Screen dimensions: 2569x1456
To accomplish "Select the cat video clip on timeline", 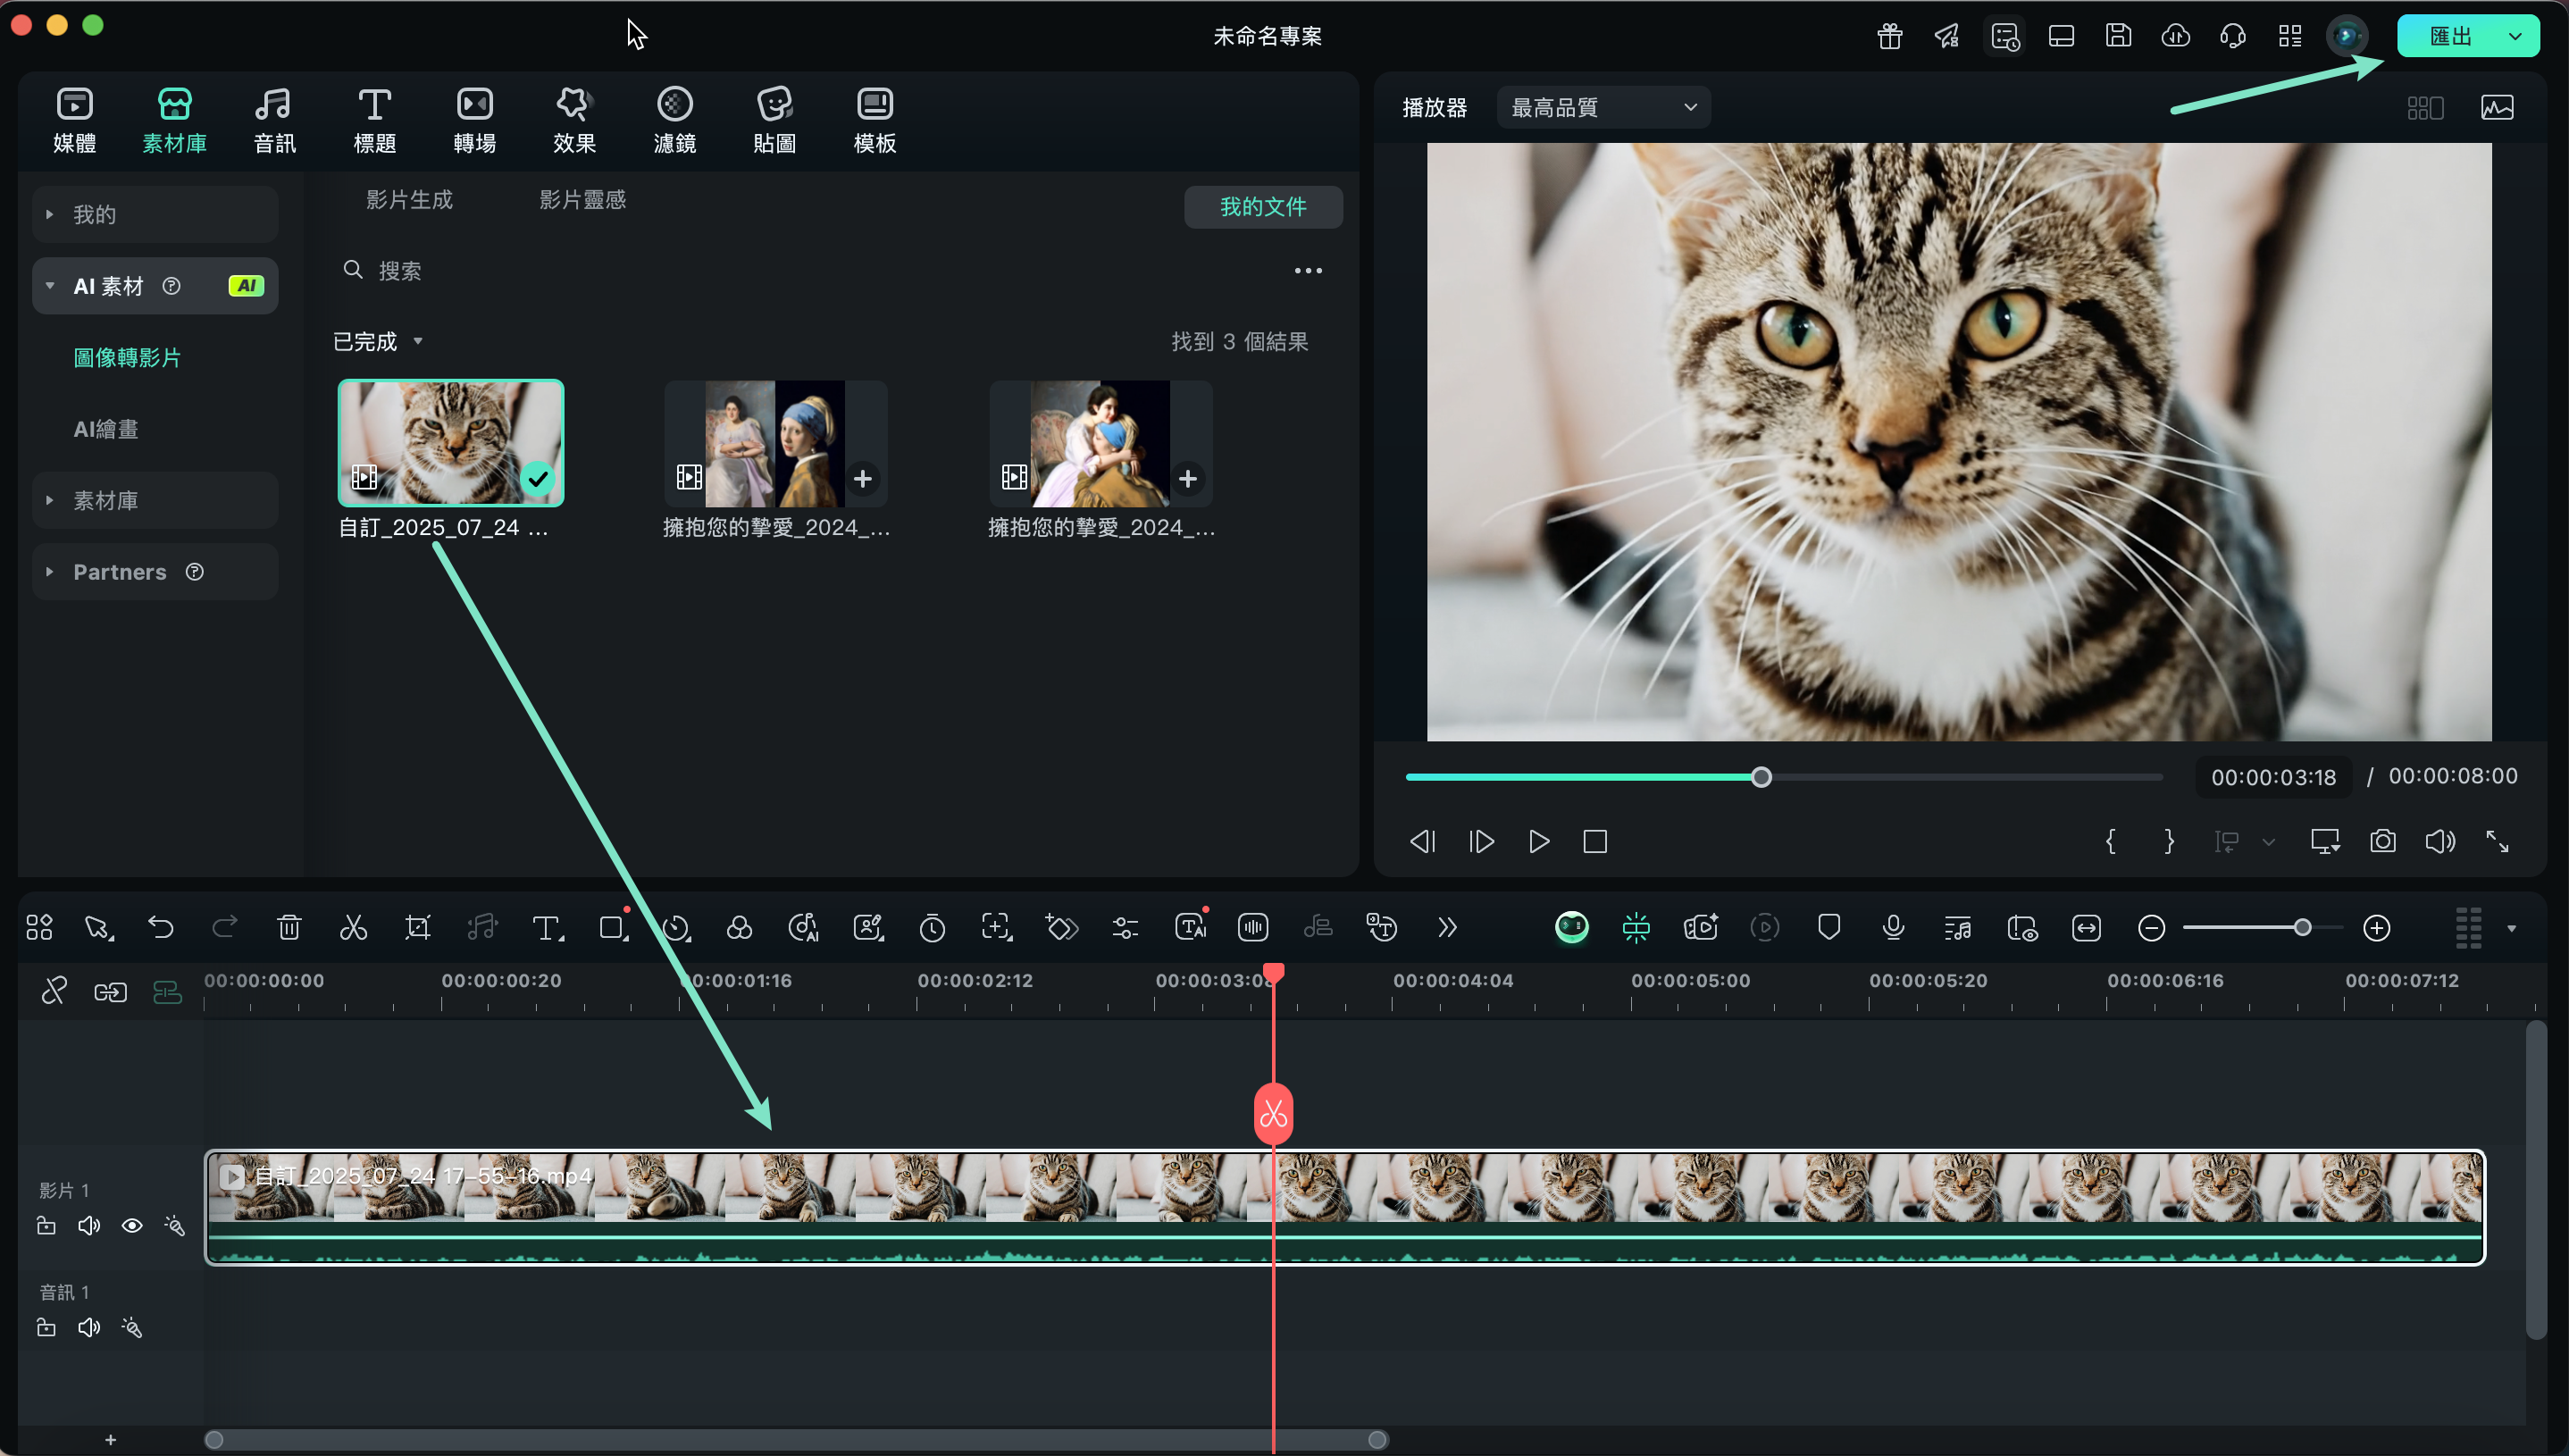I will coord(1345,1207).
